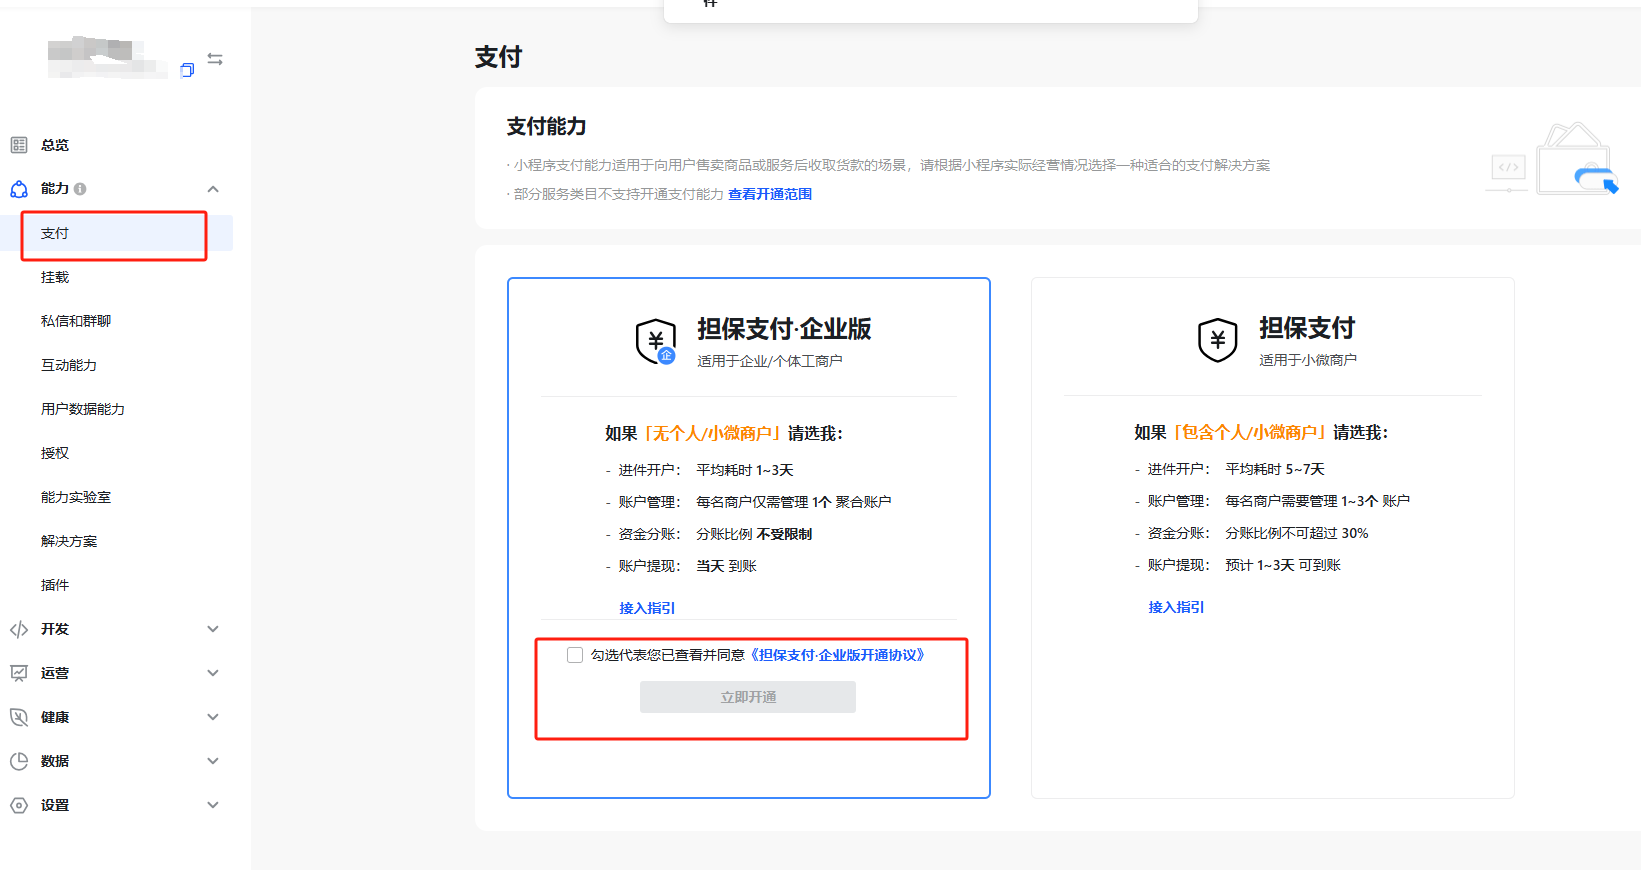Image resolution: width=1641 pixels, height=870 pixels.
Task: Expand the 数据 menu chevron
Action: 213,761
